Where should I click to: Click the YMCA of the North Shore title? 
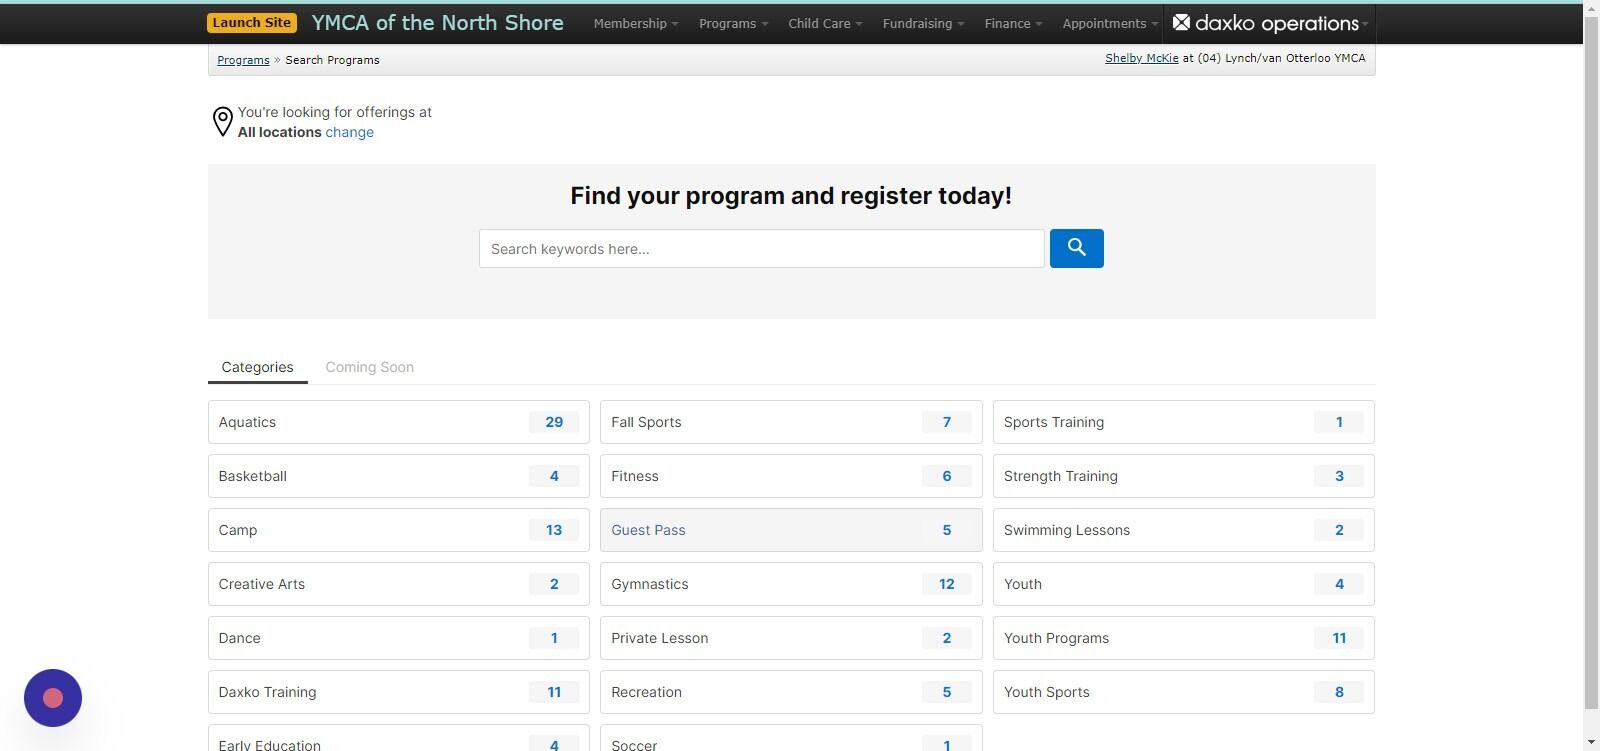pyautogui.click(x=437, y=23)
